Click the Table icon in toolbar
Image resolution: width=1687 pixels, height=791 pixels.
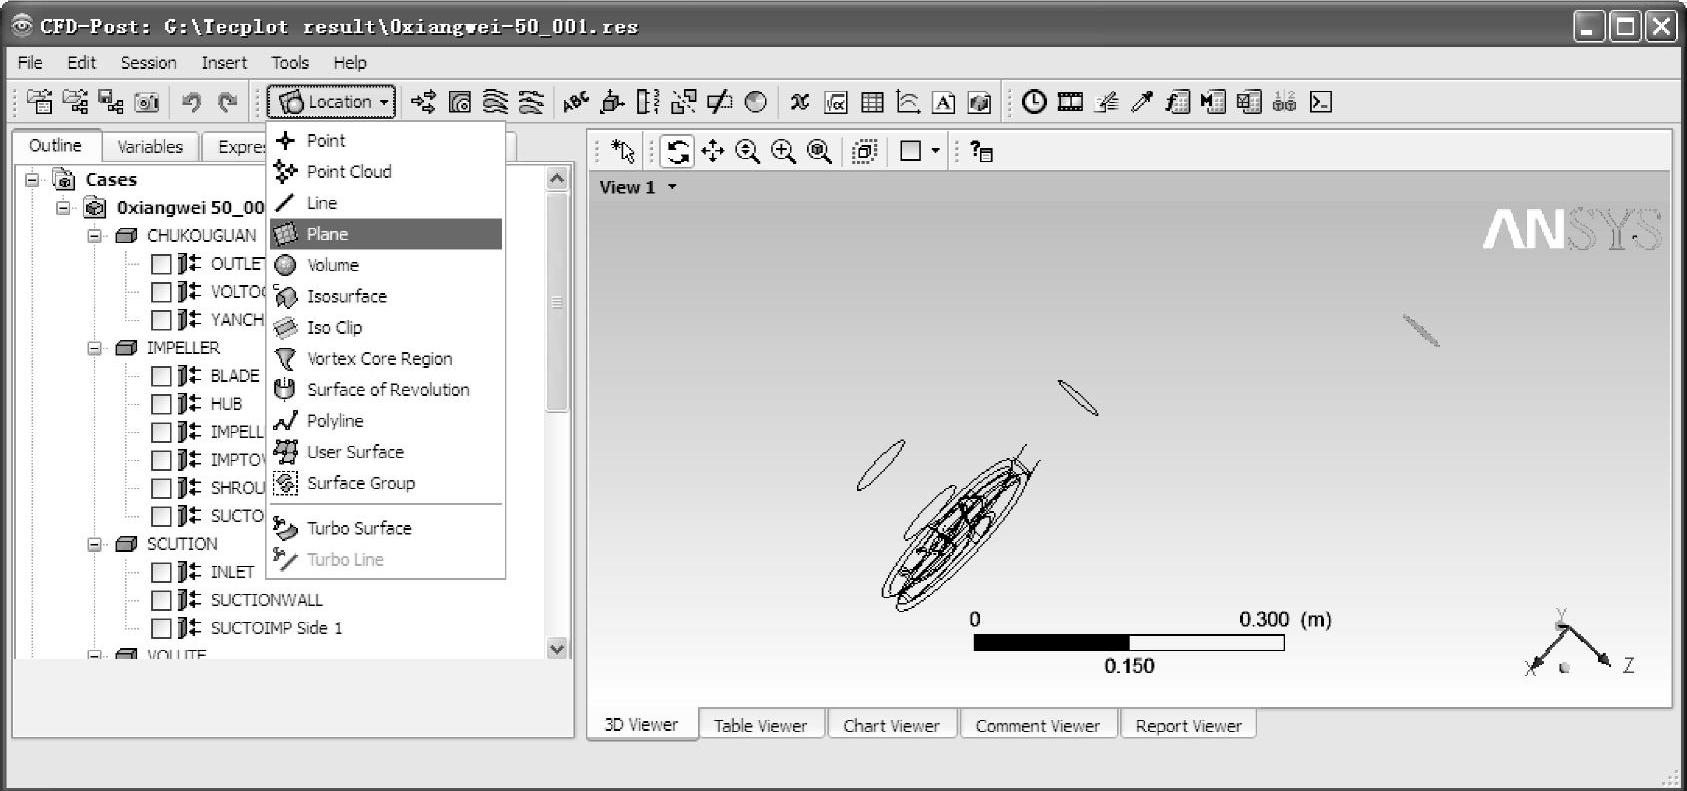(x=872, y=102)
